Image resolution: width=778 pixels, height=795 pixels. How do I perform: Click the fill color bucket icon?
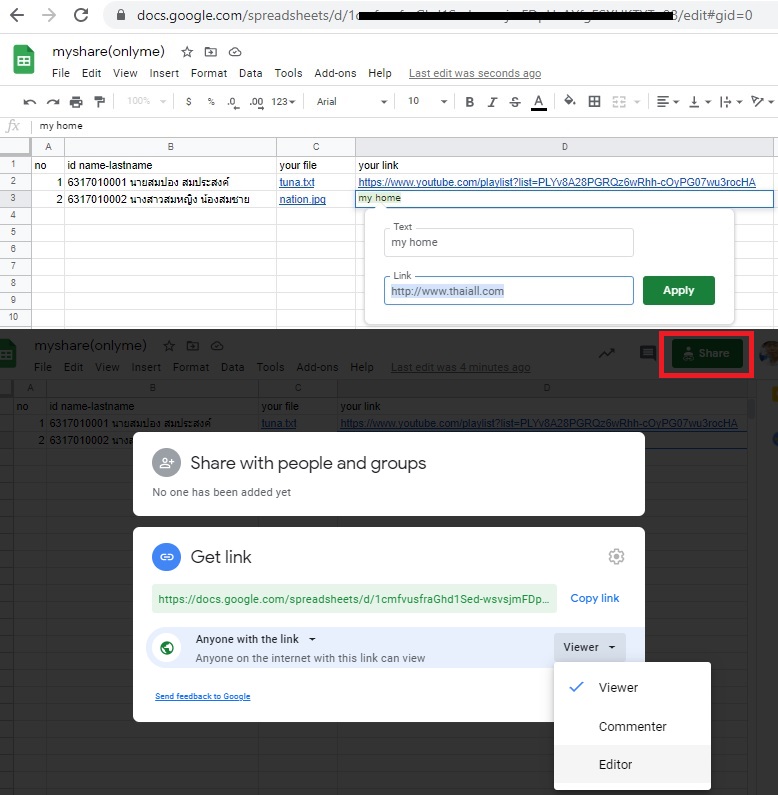[x=570, y=101]
